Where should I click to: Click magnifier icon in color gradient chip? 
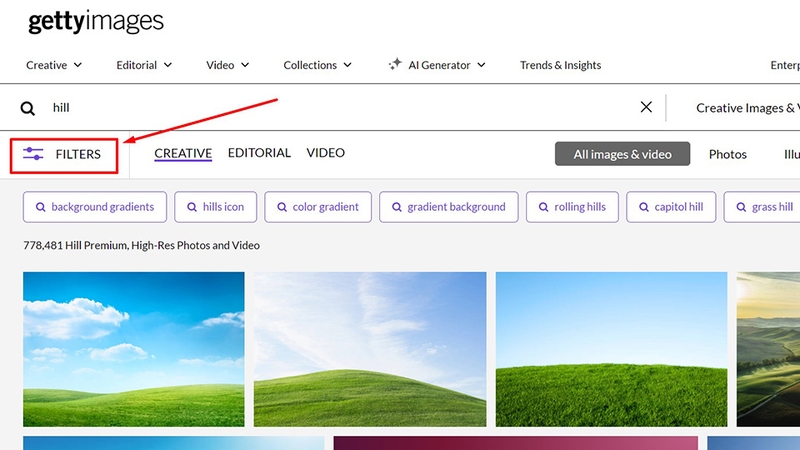coord(282,207)
